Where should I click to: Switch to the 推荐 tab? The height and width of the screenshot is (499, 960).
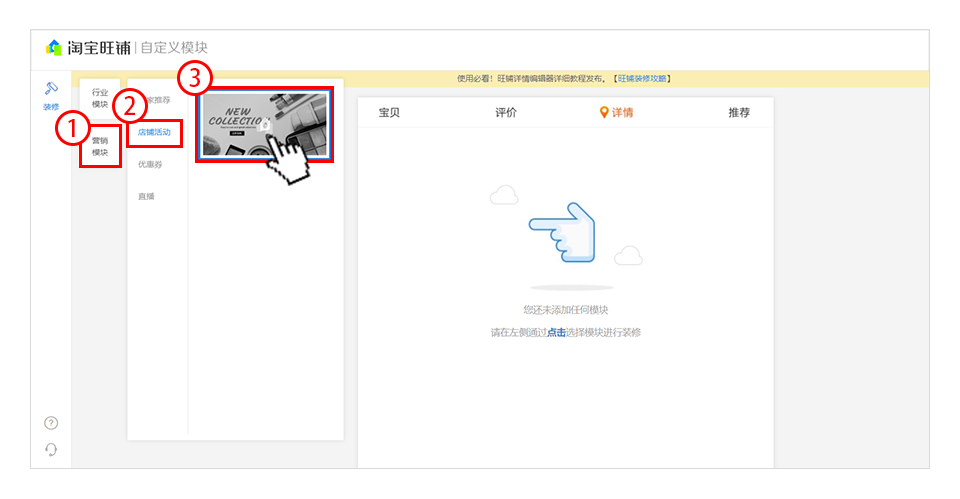tap(739, 112)
